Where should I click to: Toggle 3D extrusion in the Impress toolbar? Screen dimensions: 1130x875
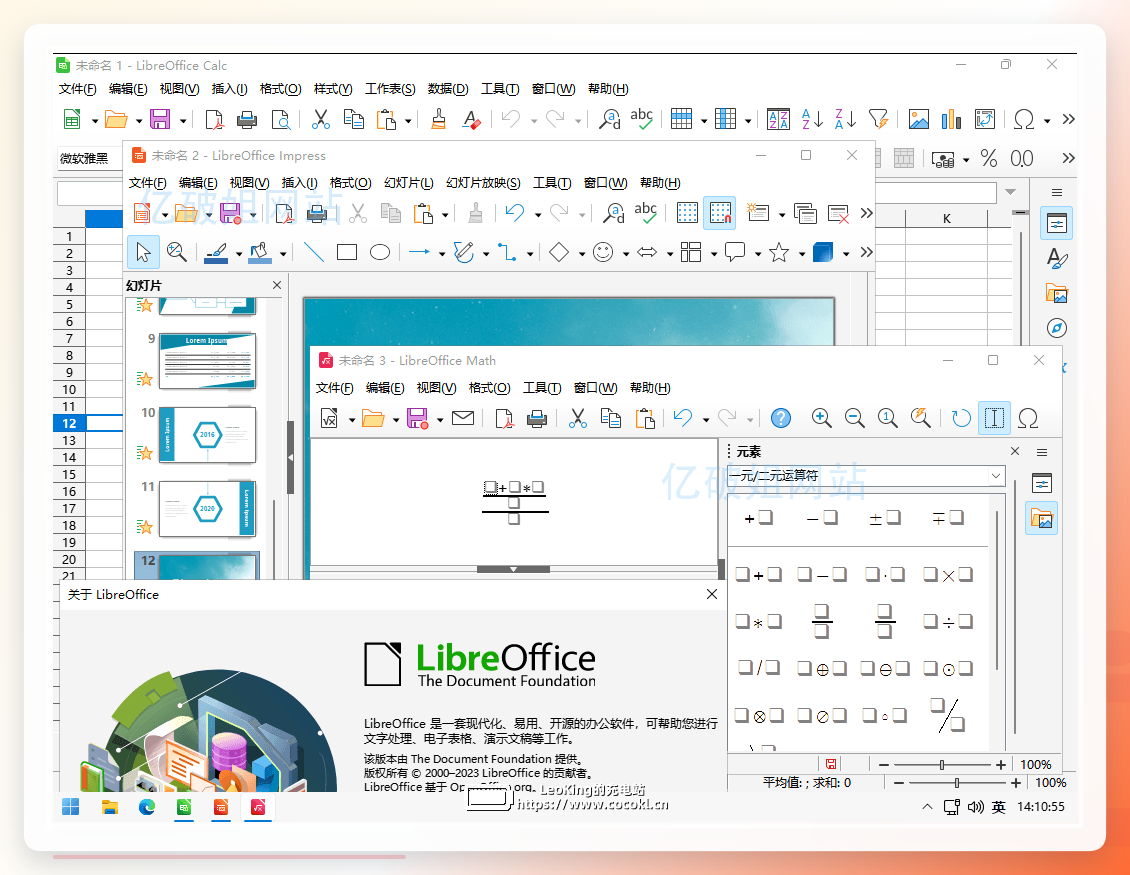click(822, 252)
